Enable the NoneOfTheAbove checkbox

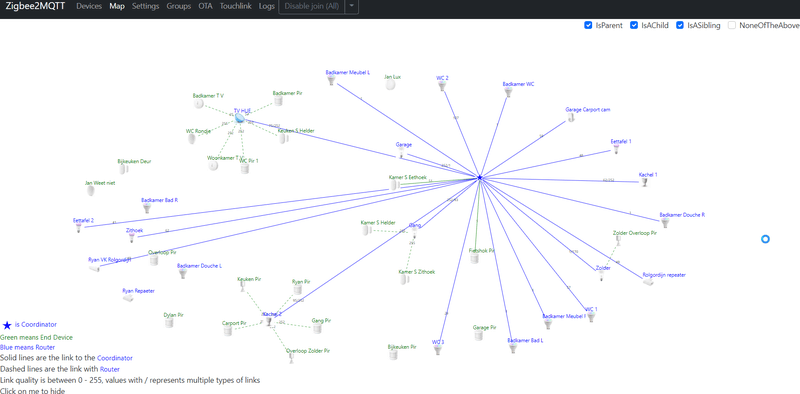tap(732, 26)
